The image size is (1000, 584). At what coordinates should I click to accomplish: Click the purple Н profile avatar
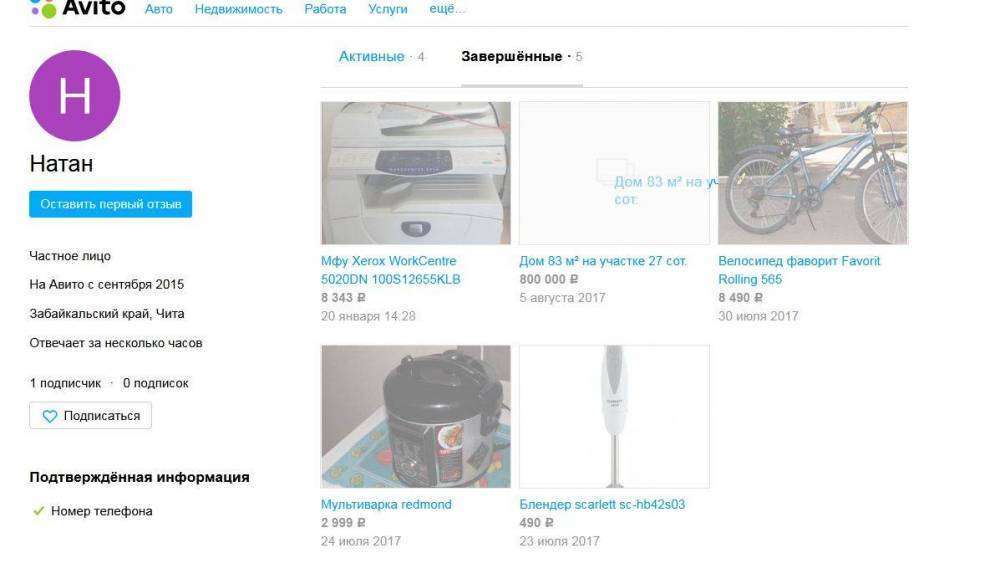tap(75, 96)
